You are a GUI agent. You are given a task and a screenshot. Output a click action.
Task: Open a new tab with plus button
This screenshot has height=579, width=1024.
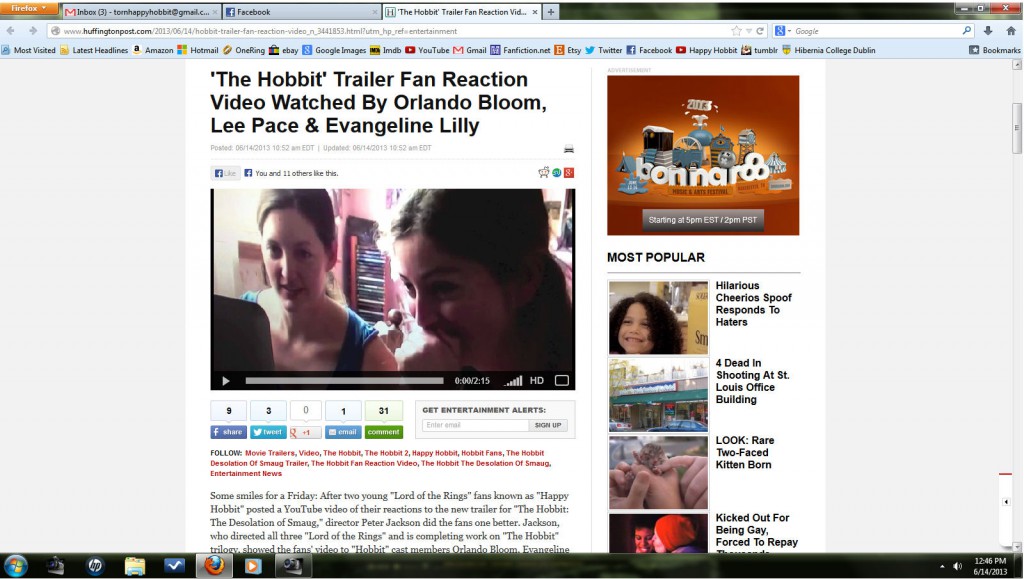[x=551, y=12]
